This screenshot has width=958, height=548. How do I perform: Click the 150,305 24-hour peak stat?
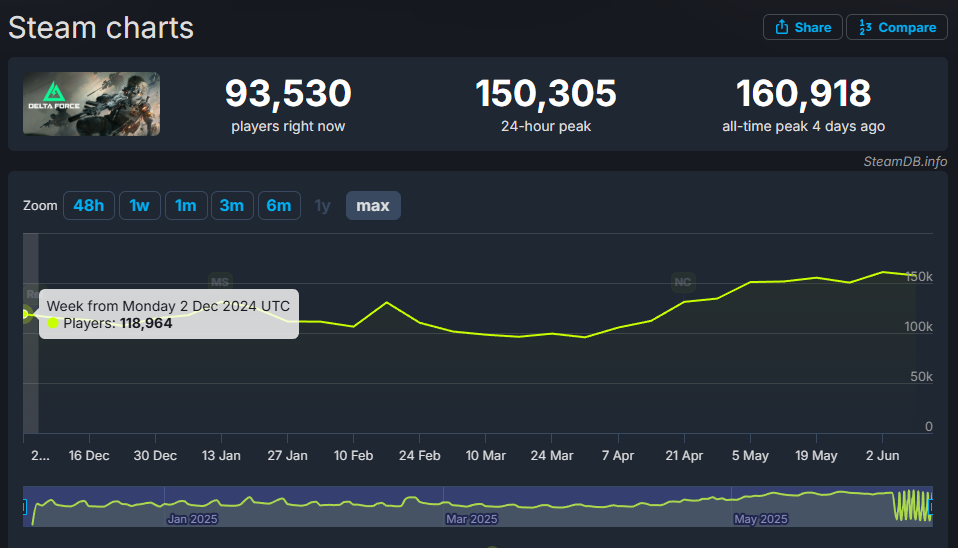click(x=546, y=94)
